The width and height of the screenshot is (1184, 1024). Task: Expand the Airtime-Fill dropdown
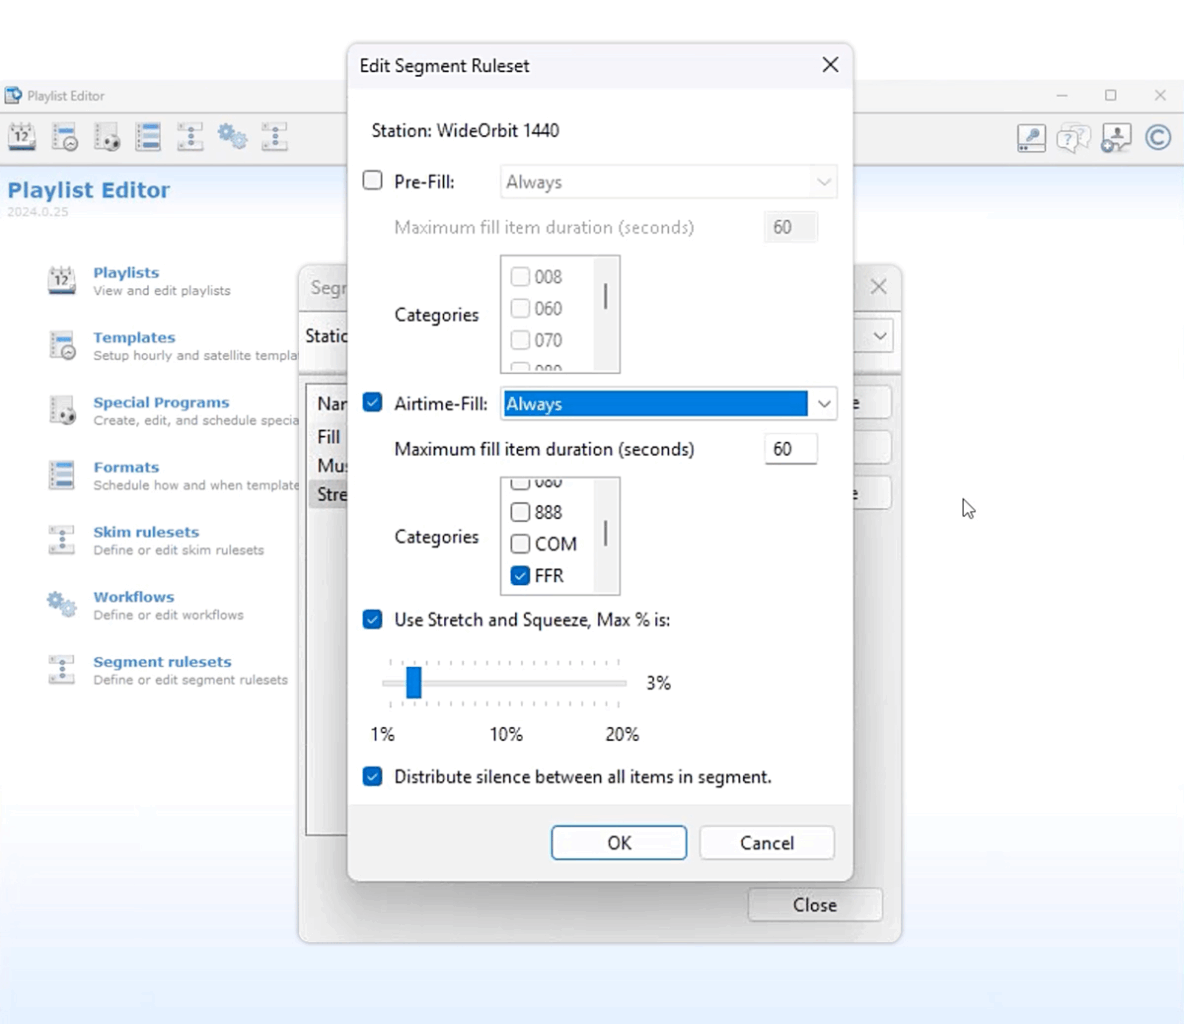click(823, 404)
